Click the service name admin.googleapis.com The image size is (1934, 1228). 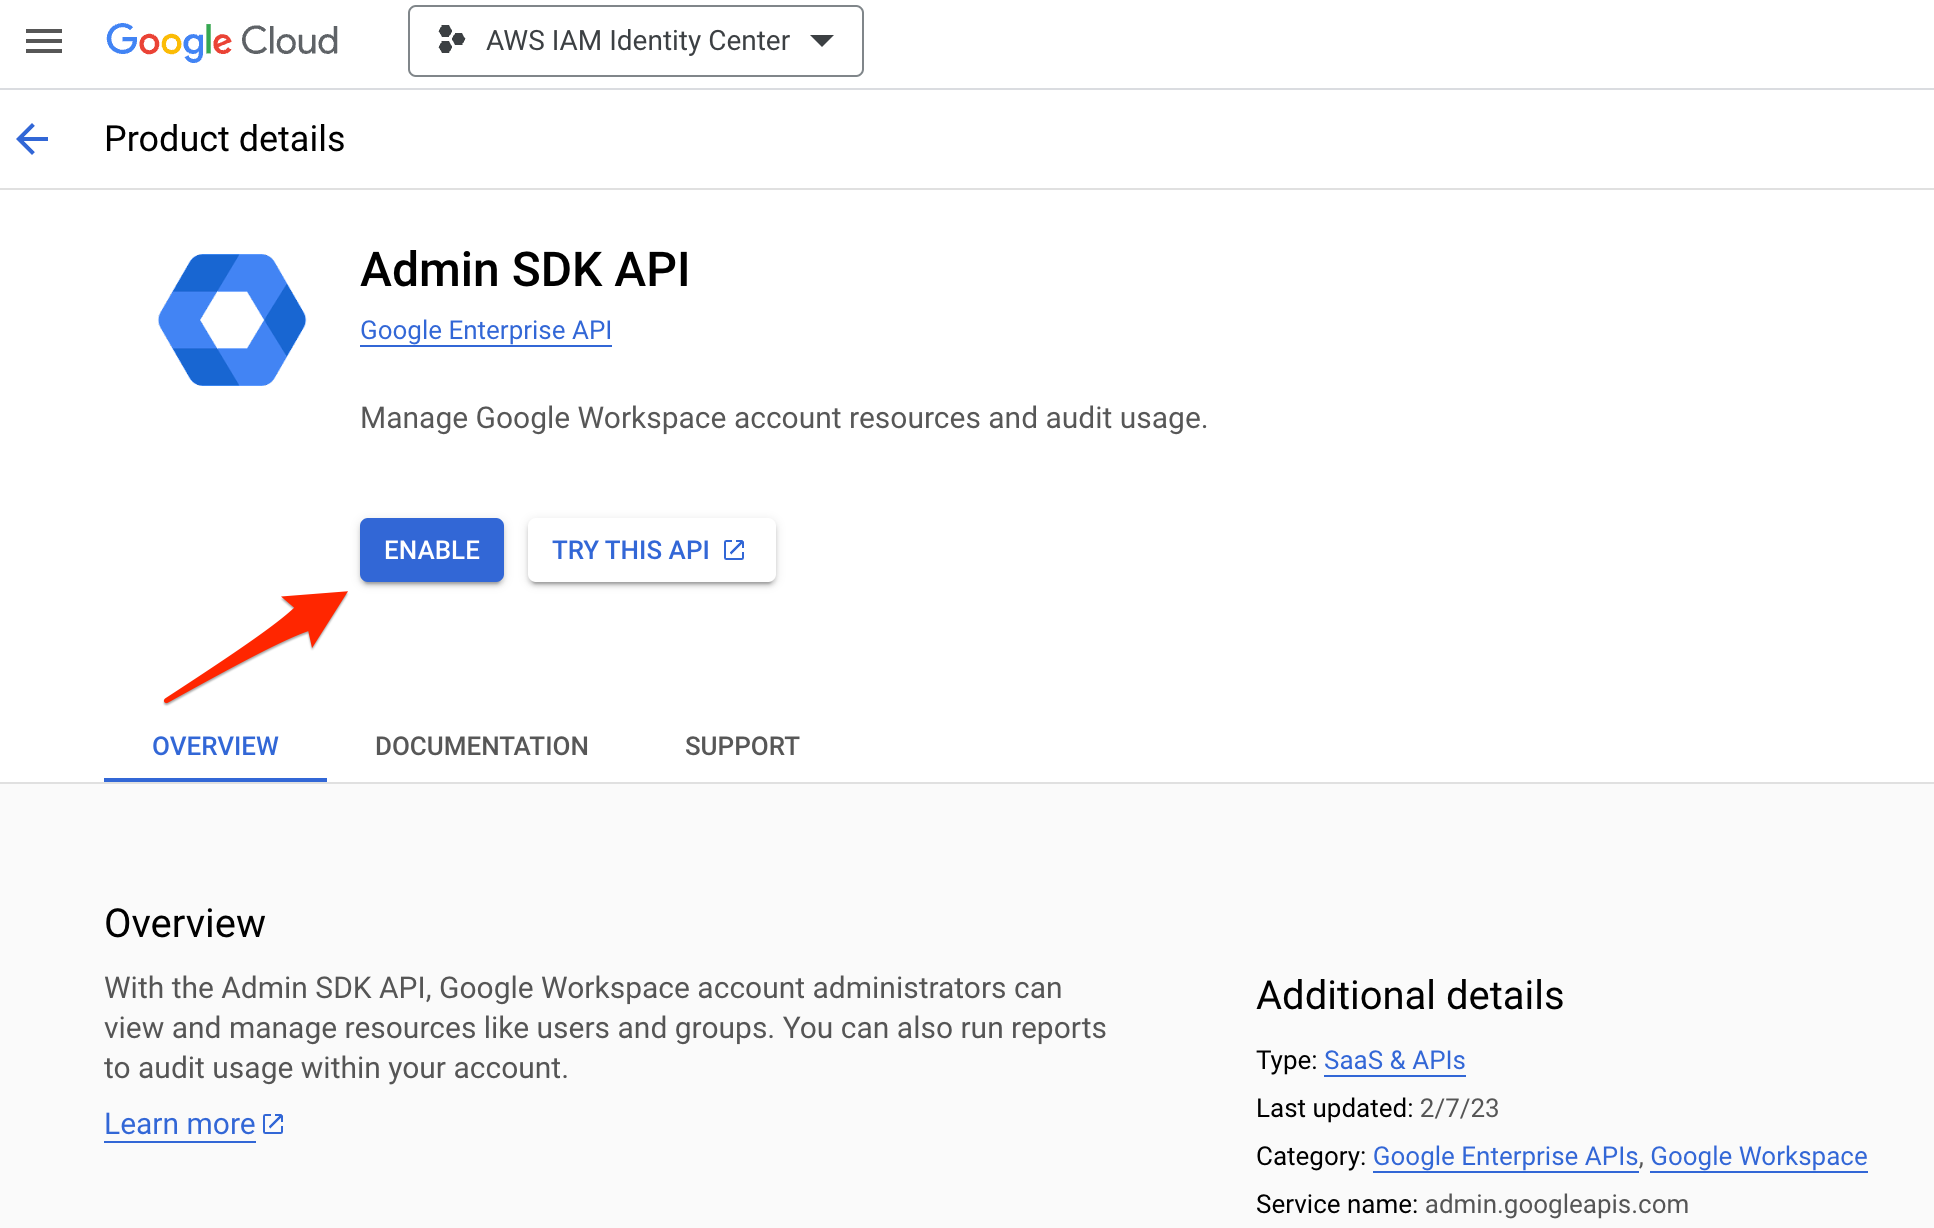(1556, 1204)
